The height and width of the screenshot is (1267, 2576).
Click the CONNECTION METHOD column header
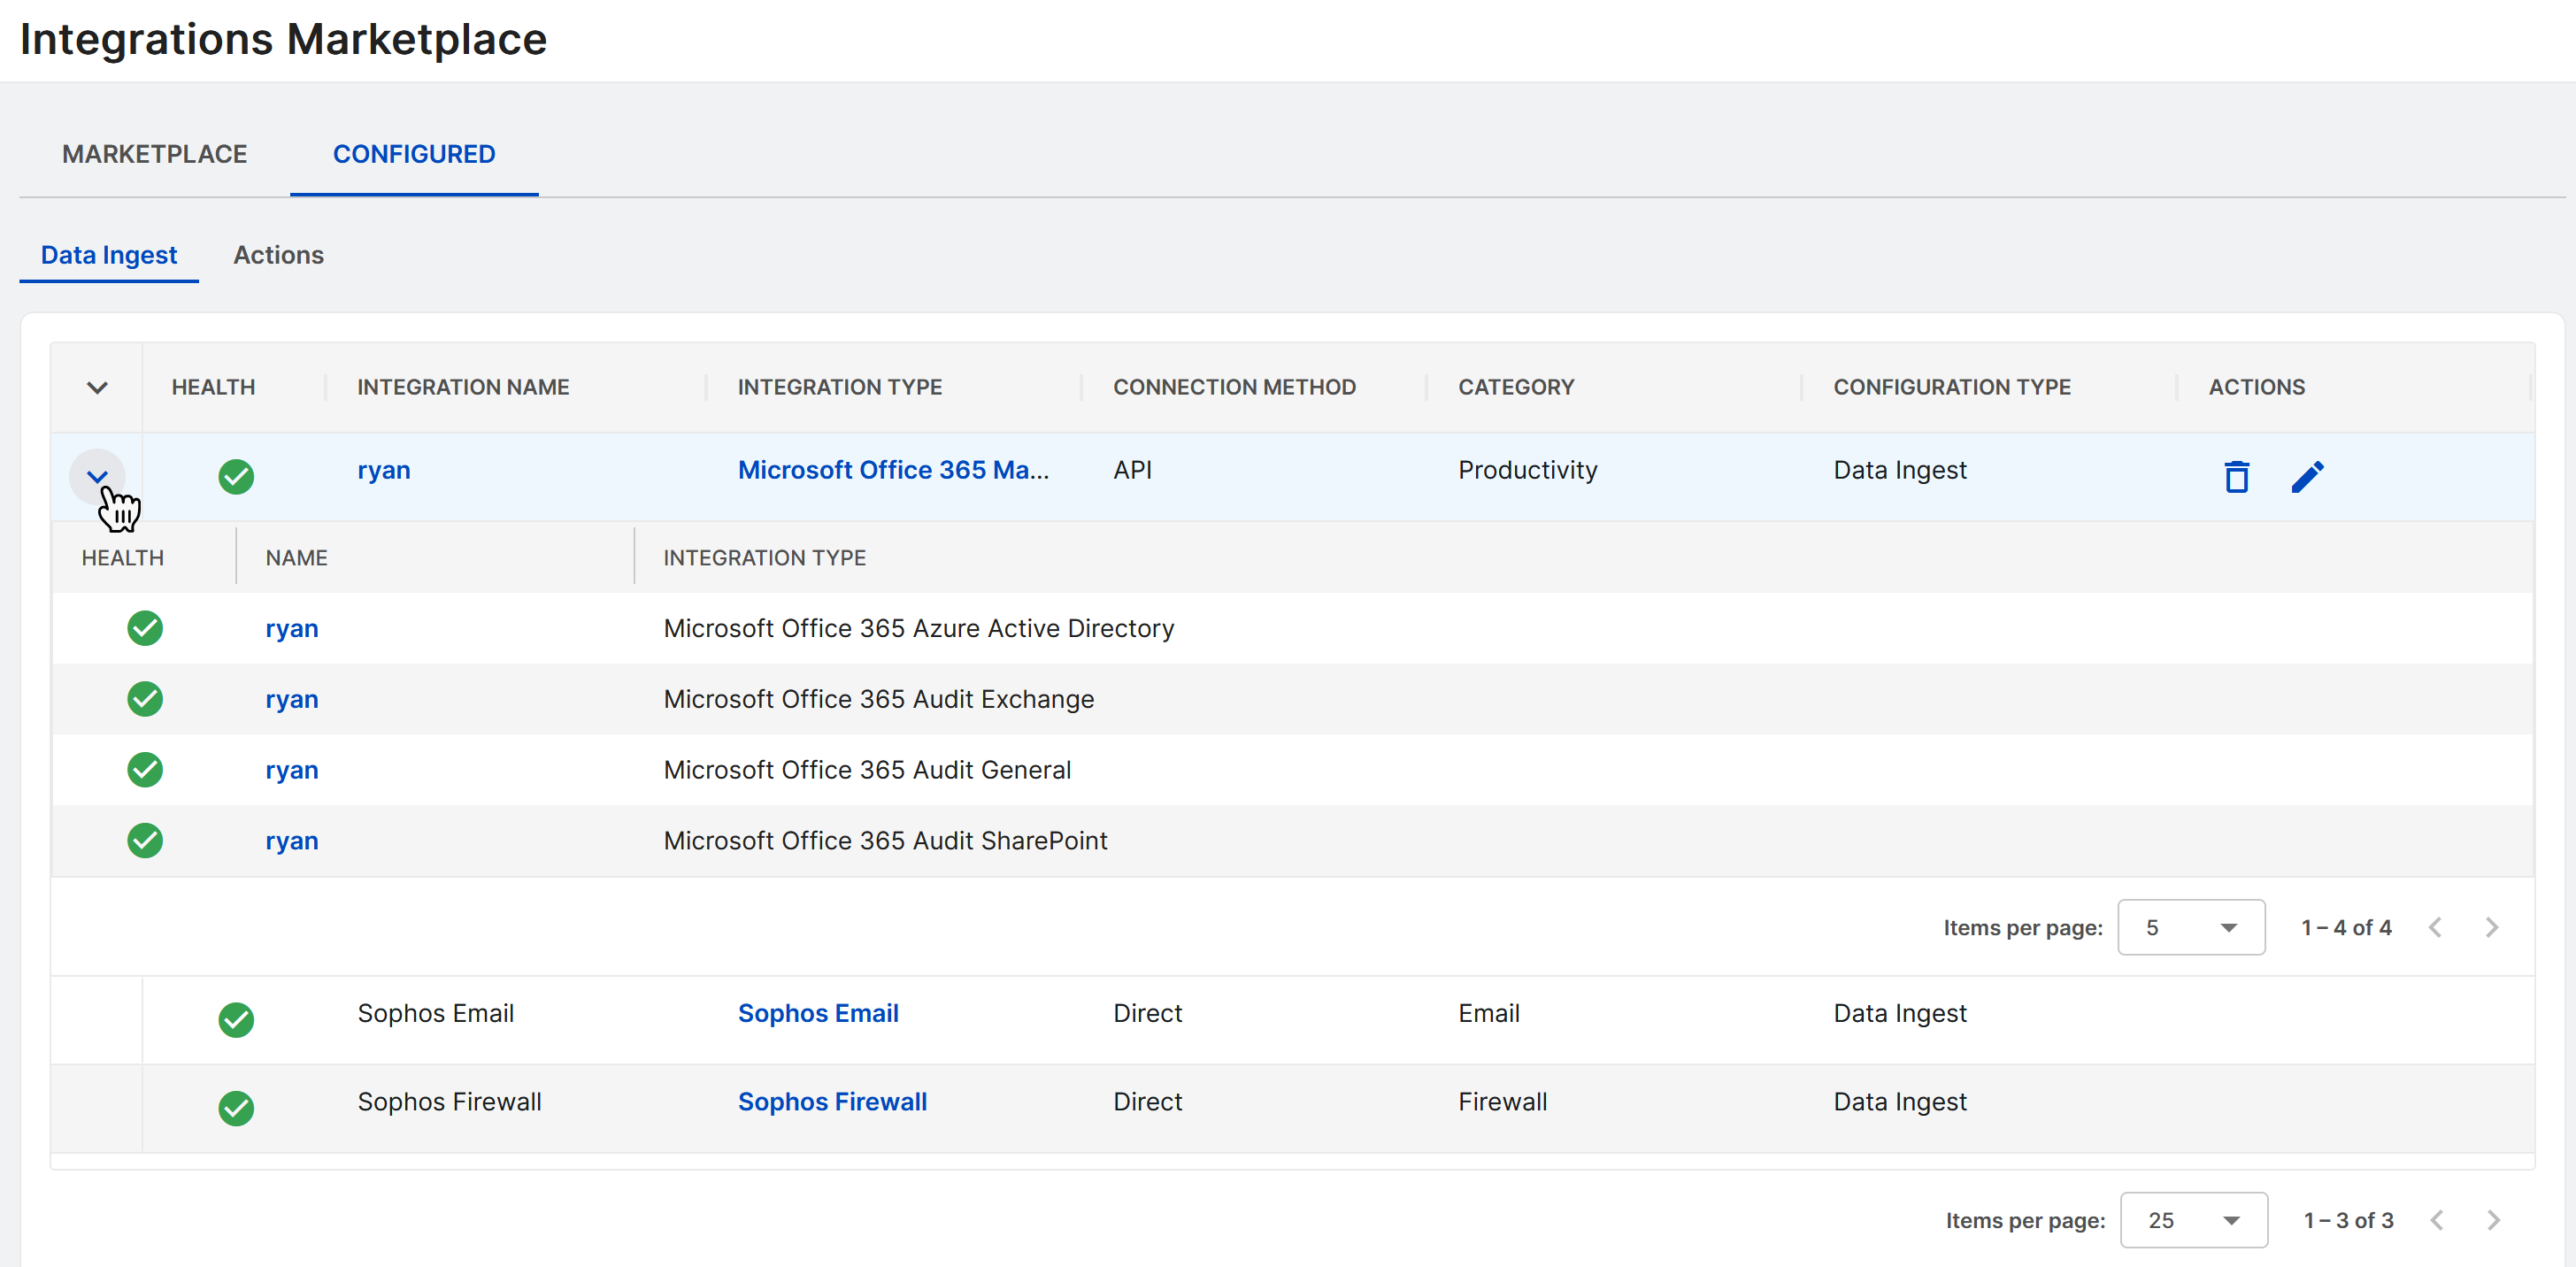[x=1235, y=387]
